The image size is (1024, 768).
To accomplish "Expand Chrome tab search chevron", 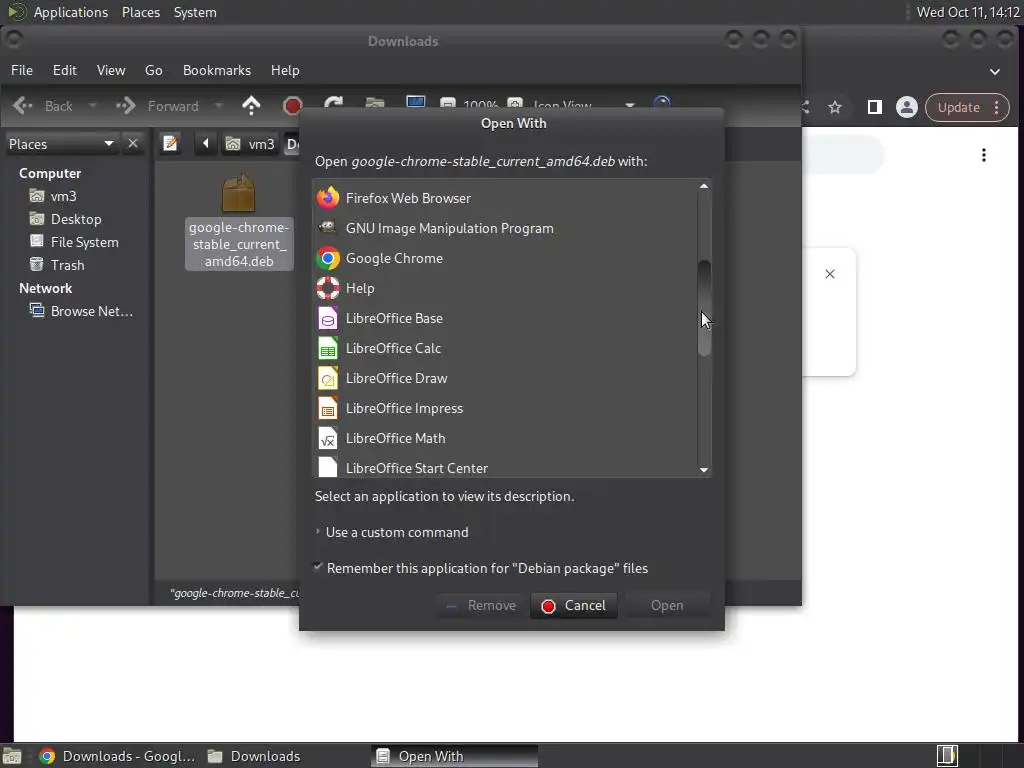I will pyautogui.click(x=994, y=72).
